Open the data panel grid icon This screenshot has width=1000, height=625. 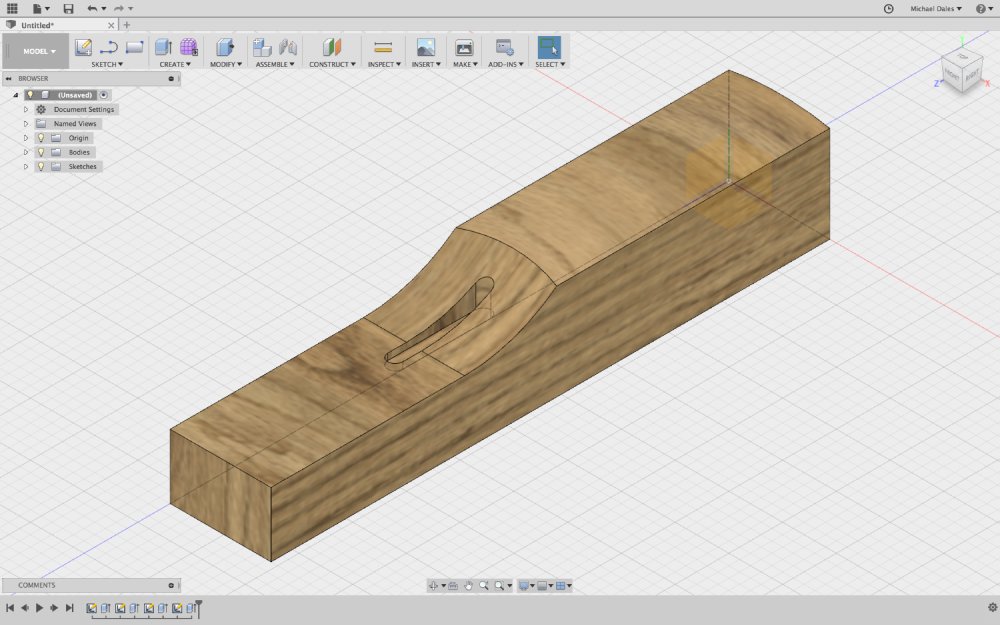click(x=11, y=8)
